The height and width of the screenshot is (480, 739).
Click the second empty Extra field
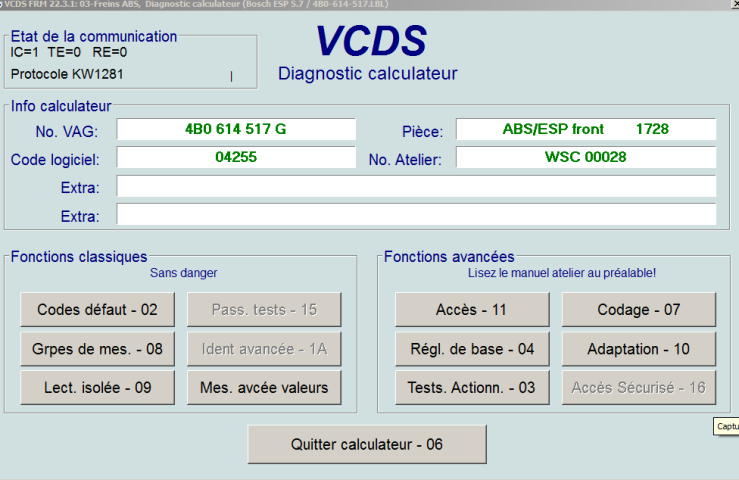[x=417, y=215]
